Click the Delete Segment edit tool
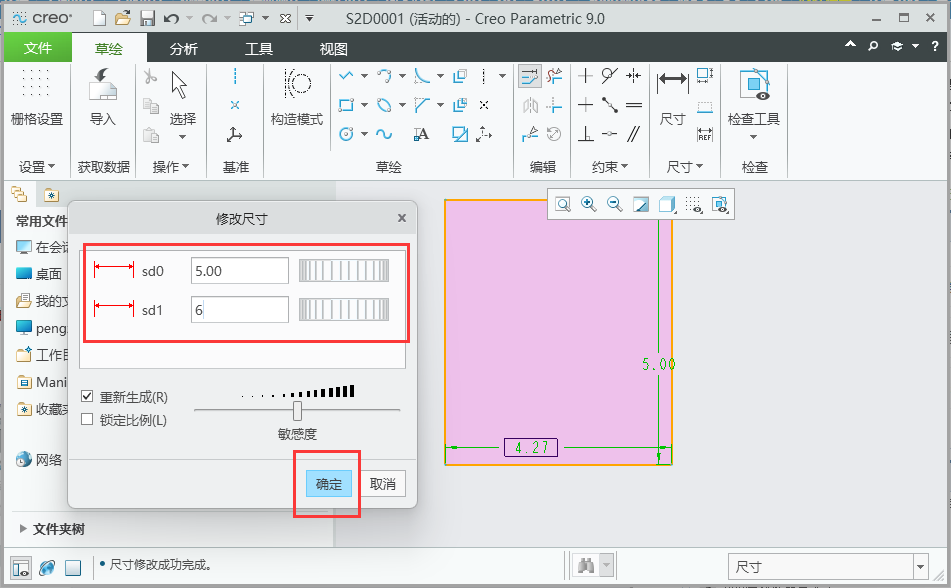 click(554, 76)
